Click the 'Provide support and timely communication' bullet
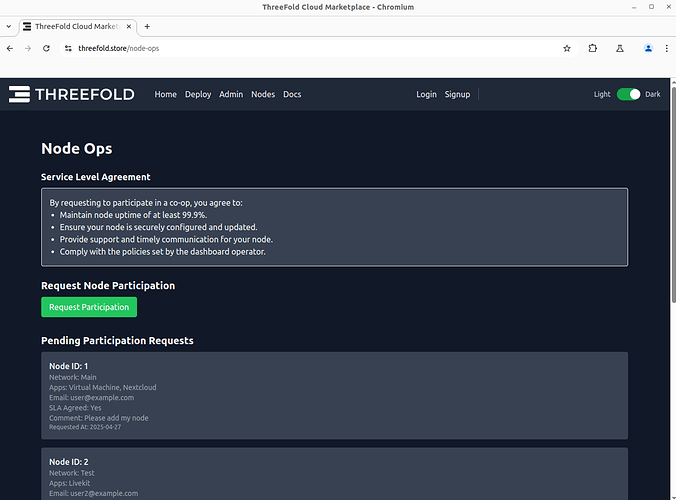 pos(166,239)
